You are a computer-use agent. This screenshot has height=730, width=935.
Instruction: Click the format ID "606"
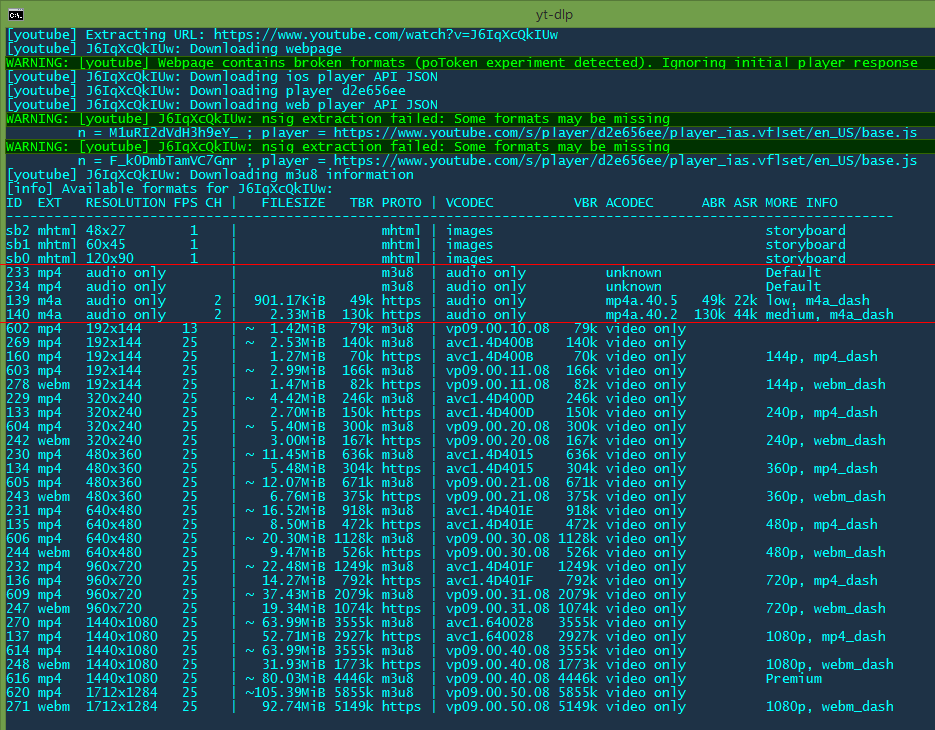[x=18, y=539]
